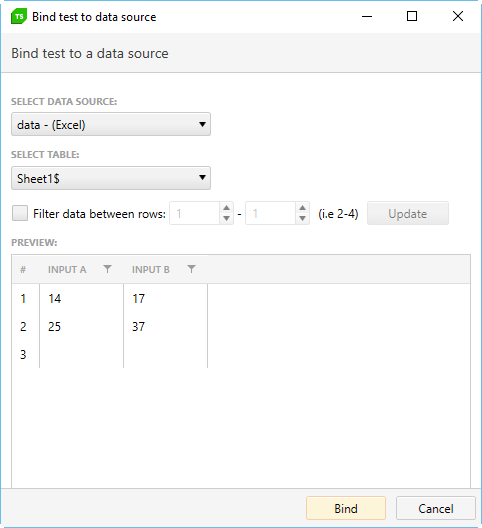Viewport: 482px width, 528px height.
Task: Increase the second row filter value
Action: [x=302, y=207]
